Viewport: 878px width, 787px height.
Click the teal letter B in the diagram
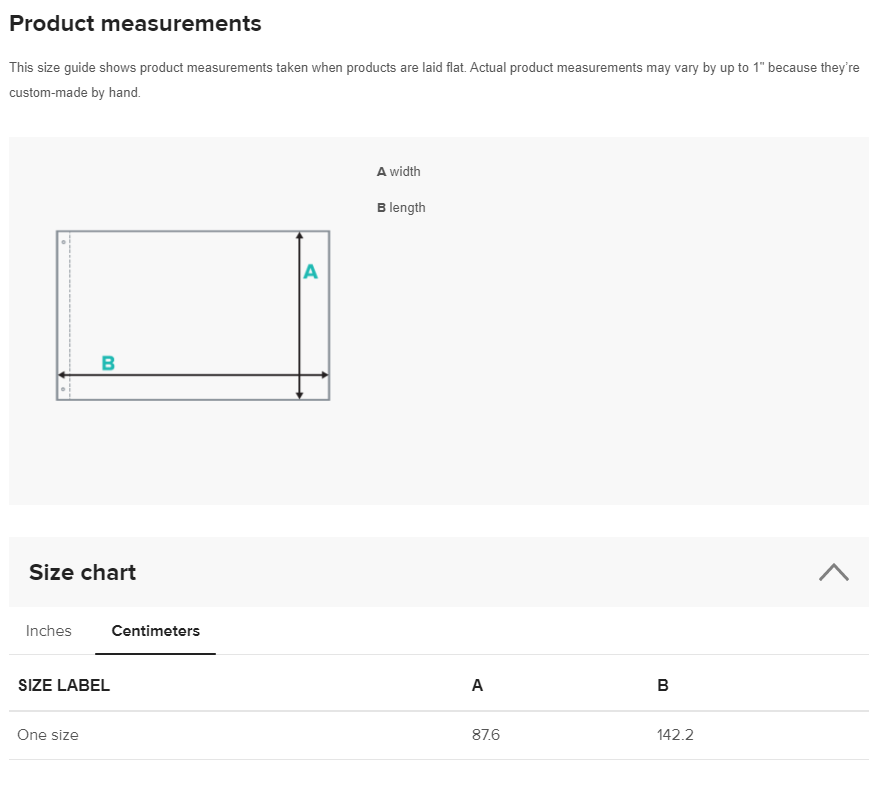pos(108,363)
